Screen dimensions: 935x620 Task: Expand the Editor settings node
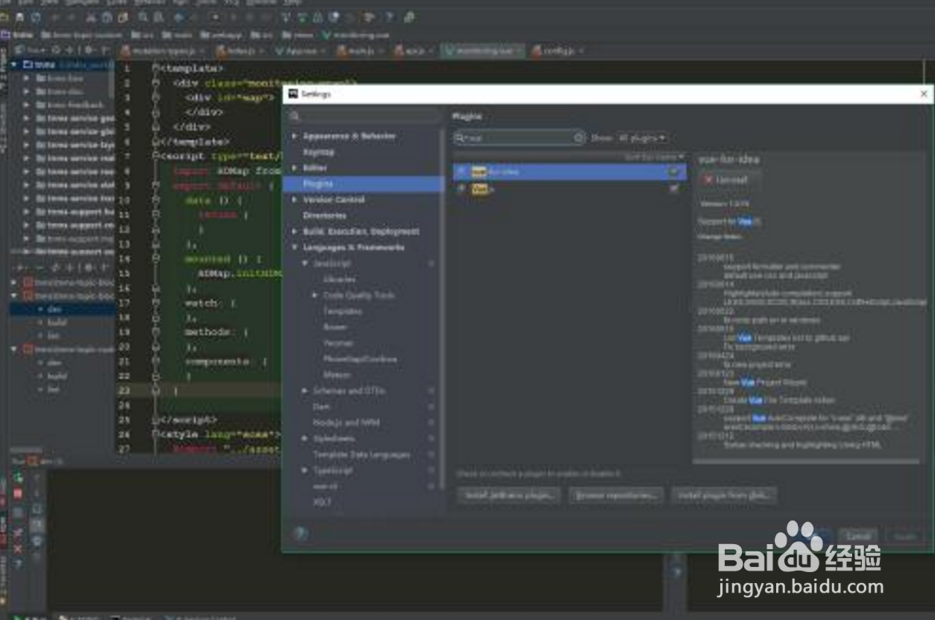pos(295,168)
